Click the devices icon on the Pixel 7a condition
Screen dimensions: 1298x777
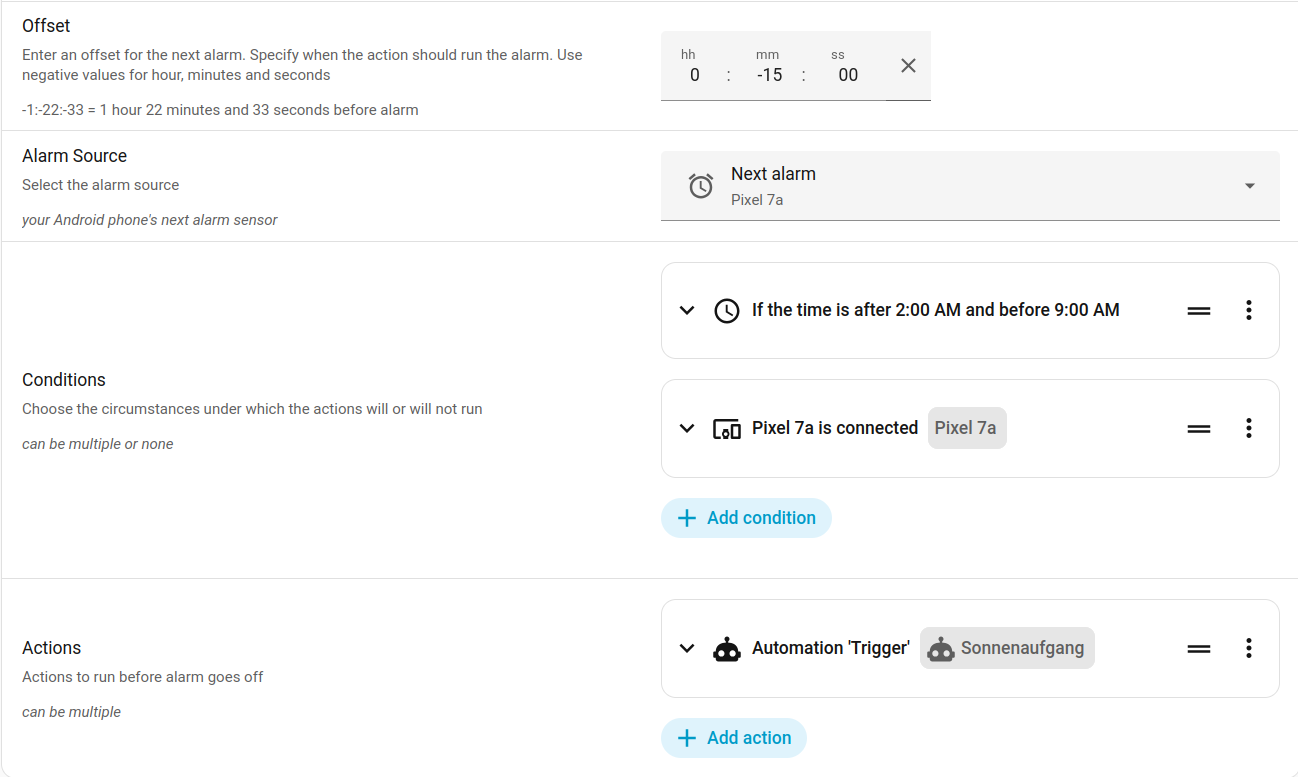(x=727, y=429)
